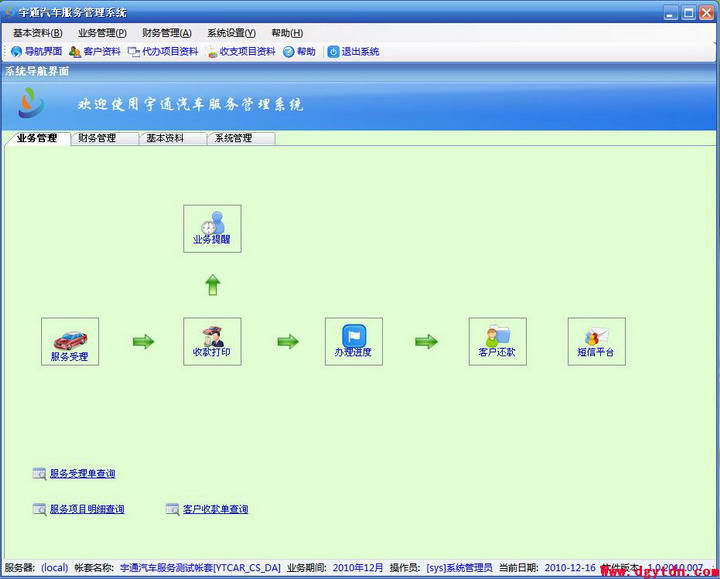Switch to the 系统管理 tab
The width and height of the screenshot is (720, 579).
coord(241,138)
